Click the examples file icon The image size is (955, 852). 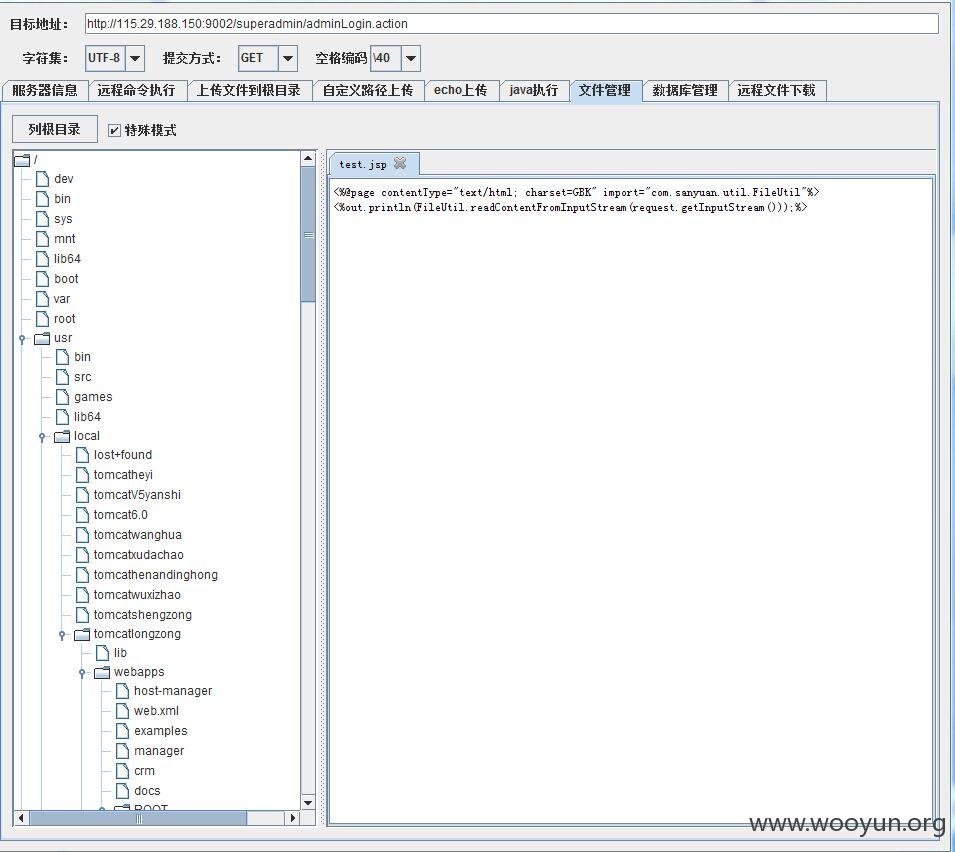pyautogui.click(x=122, y=731)
